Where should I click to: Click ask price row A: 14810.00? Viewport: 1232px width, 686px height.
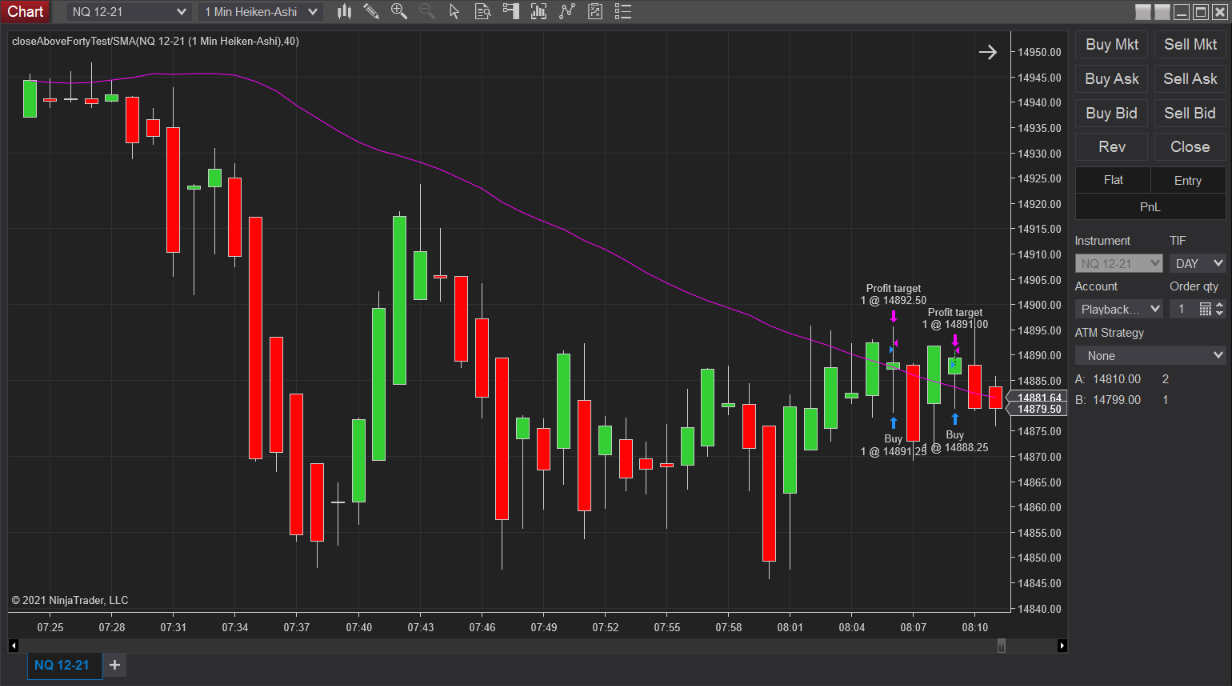(x=1122, y=379)
